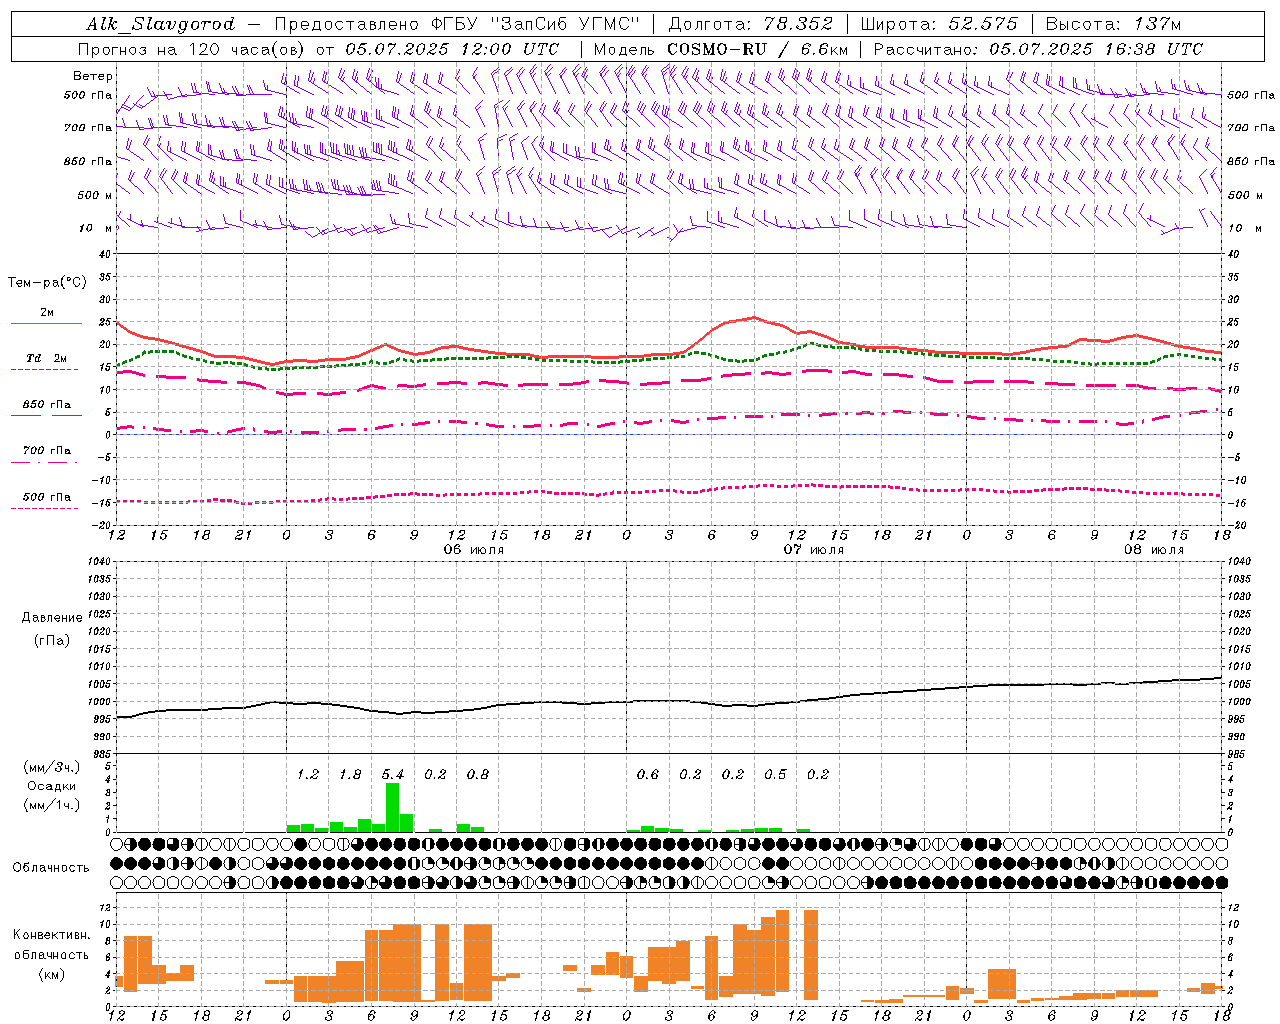The width and height of the screenshot is (1280, 1024).
Task: Select the forecast line Прогноз на 120 часа(ов)
Action: tap(193, 49)
